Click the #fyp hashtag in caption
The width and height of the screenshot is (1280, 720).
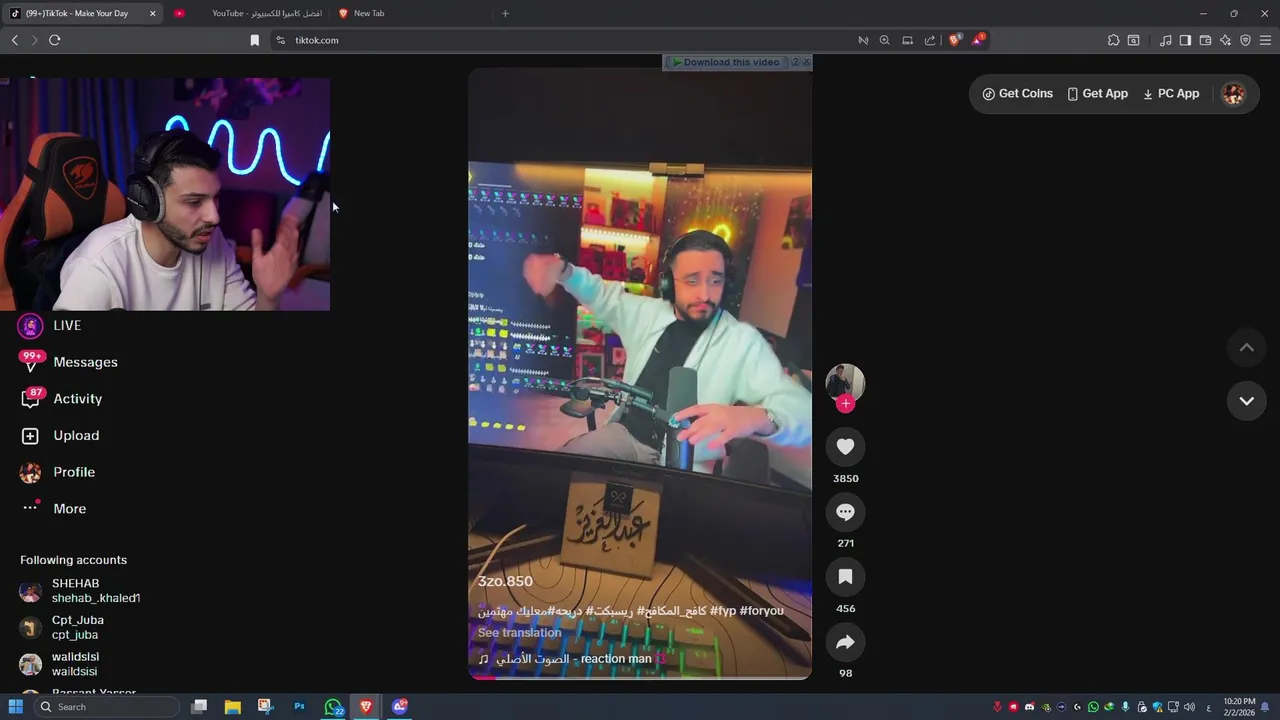(723, 611)
